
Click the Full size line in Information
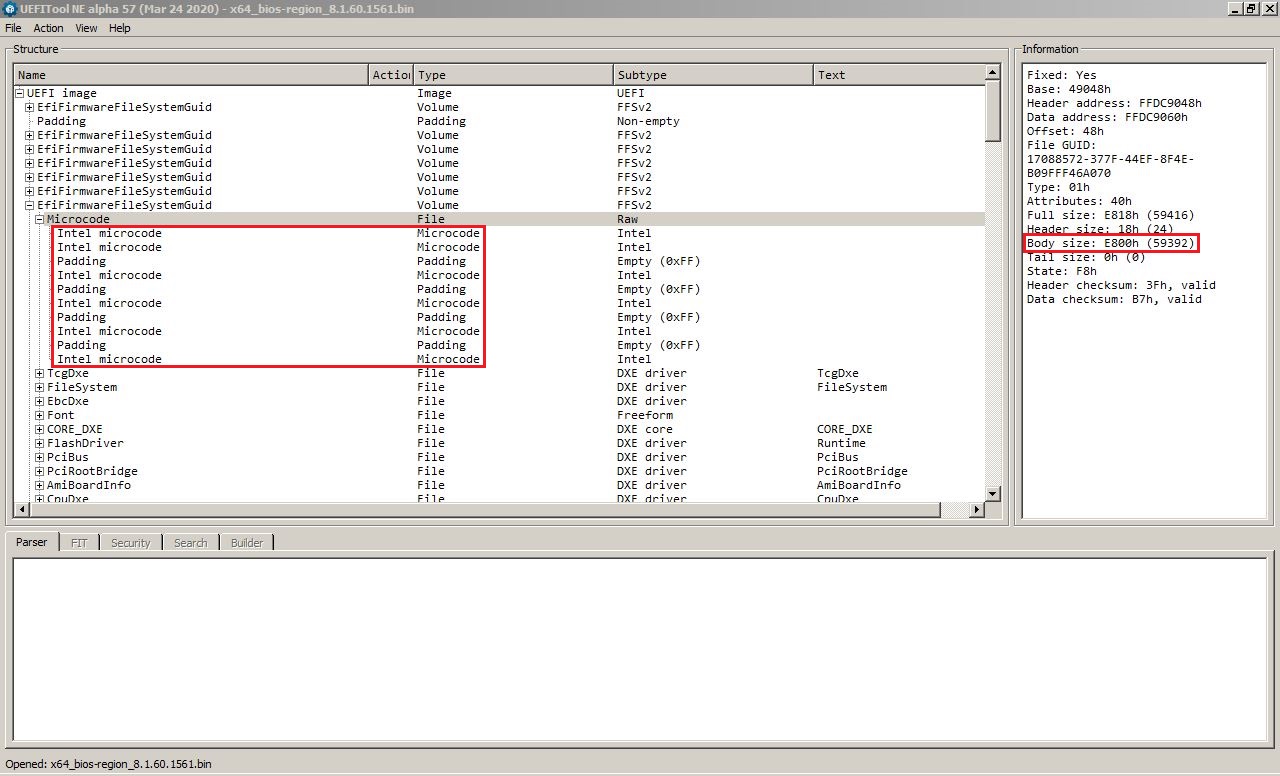coord(1110,215)
